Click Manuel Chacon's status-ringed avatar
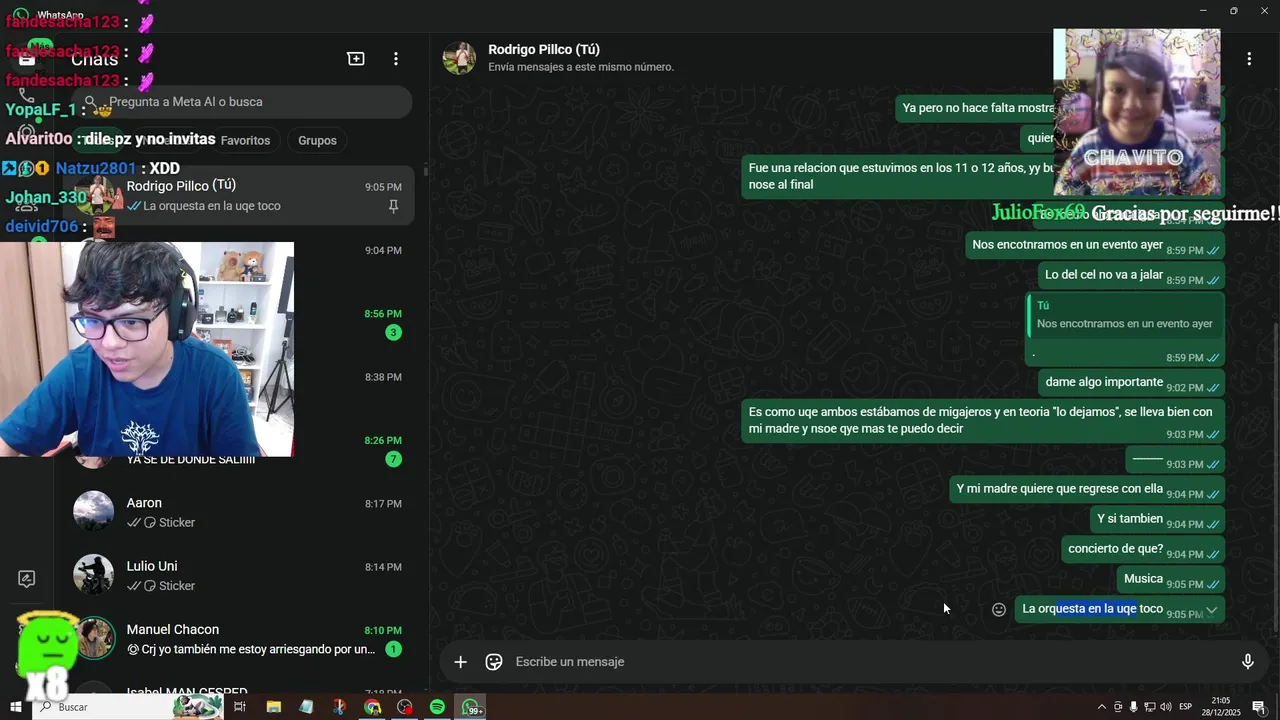 point(94,637)
